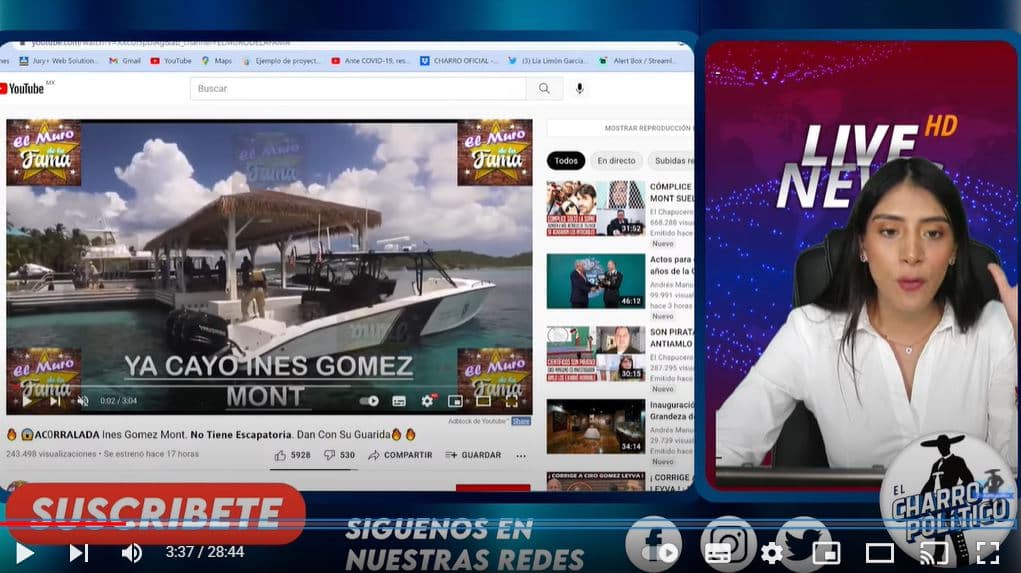Unmute the embedded video's muted speaker icon
Image resolution: width=1021 pixels, height=573 pixels.
tap(83, 401)
